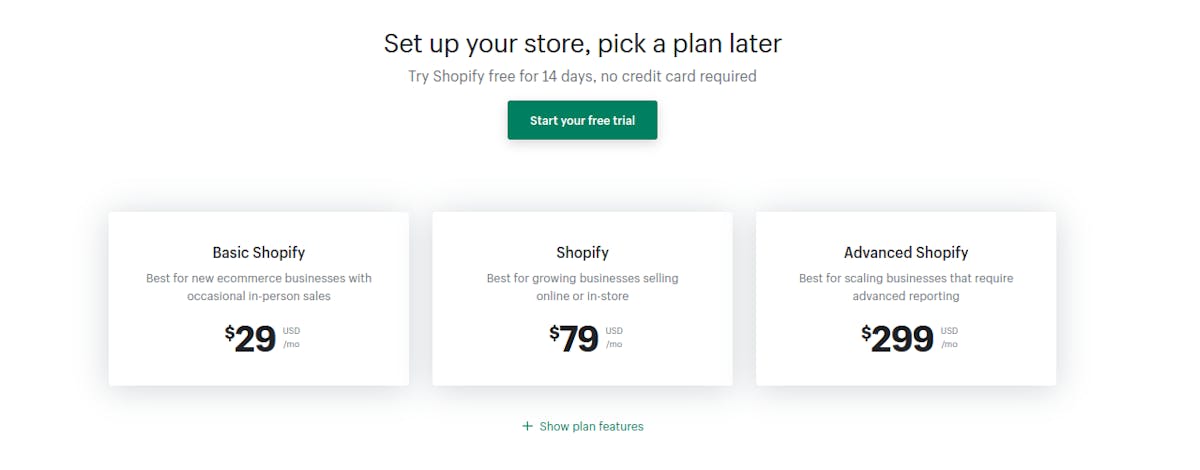
Task: Click the Set up your store heading
Action: 582,43
